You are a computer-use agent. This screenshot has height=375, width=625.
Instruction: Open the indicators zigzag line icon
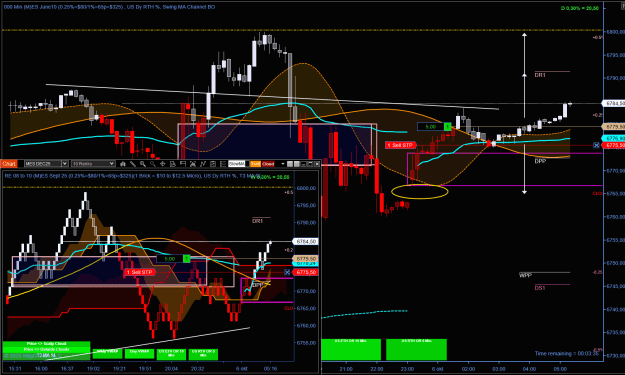tap(203, 164)
